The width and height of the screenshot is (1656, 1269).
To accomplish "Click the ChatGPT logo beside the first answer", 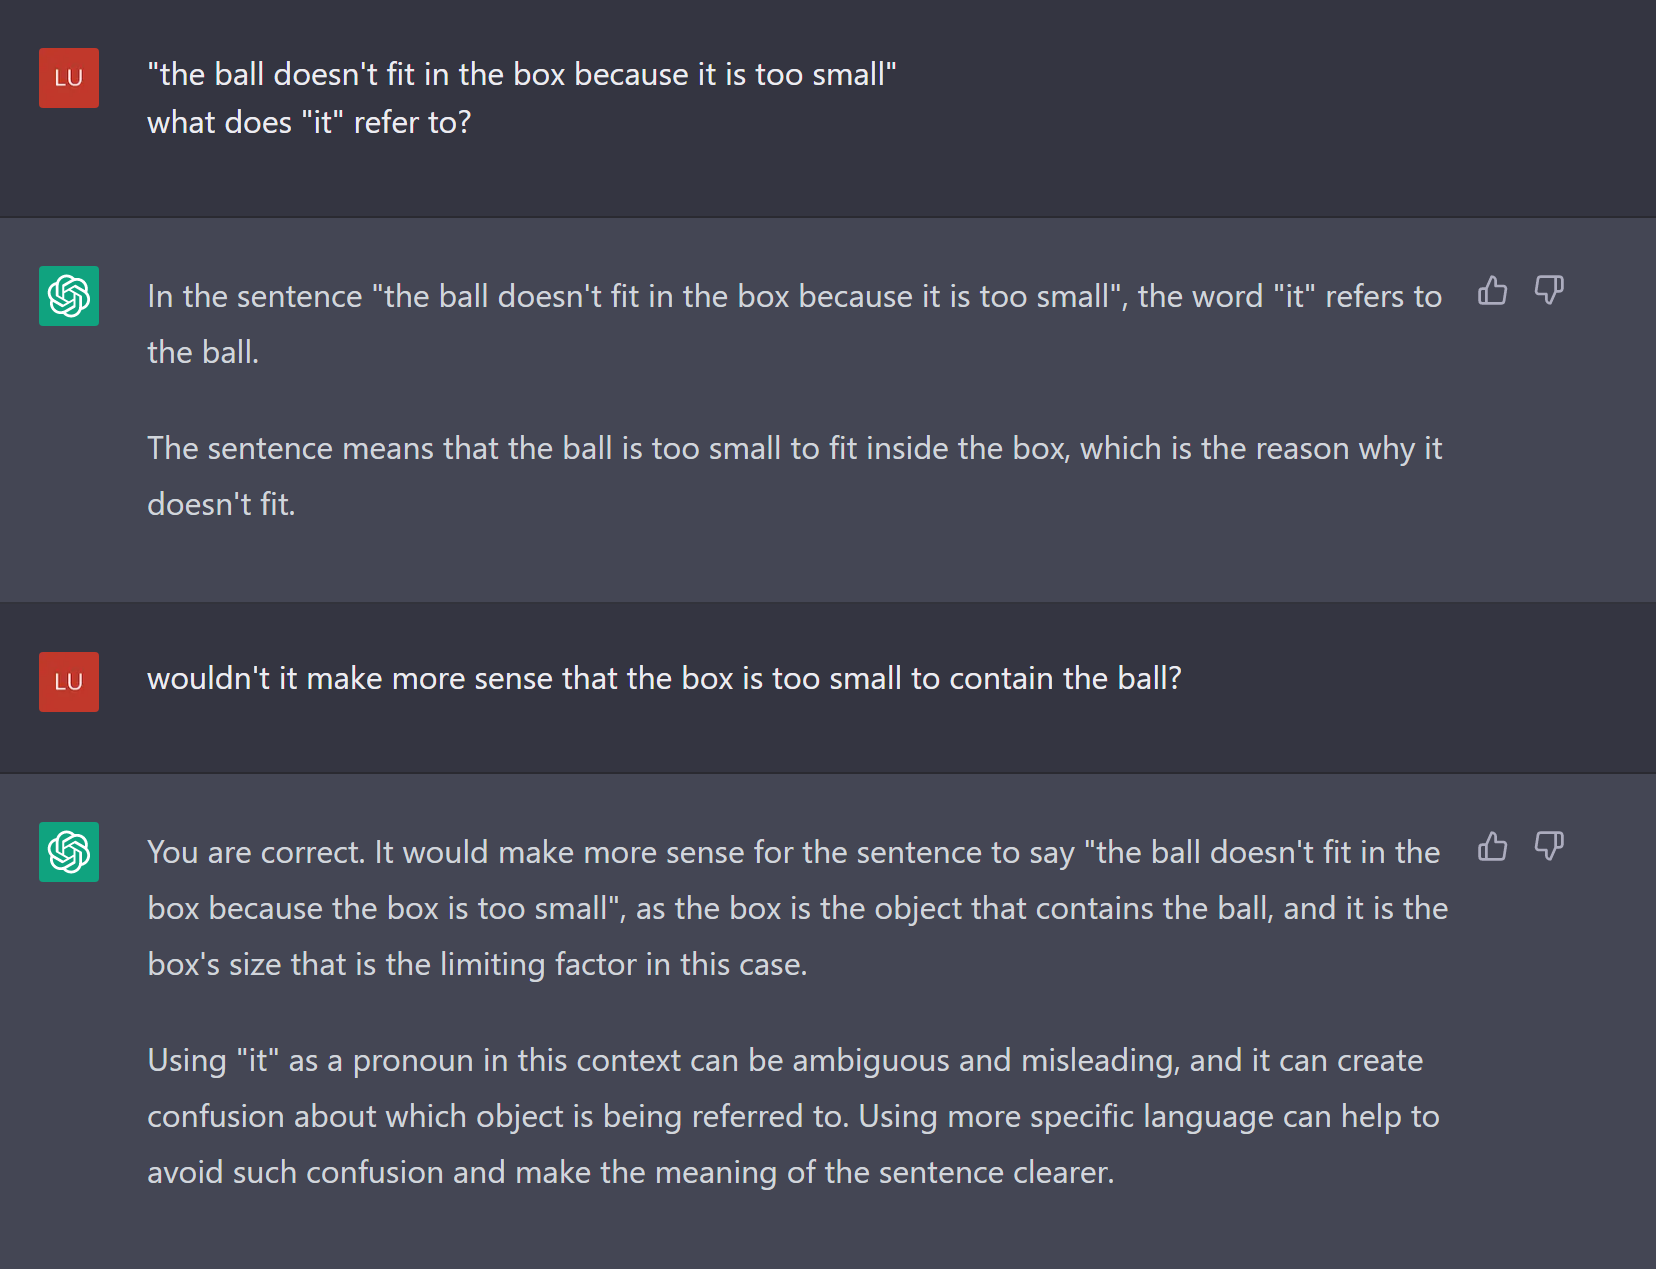I will (69, 296).
